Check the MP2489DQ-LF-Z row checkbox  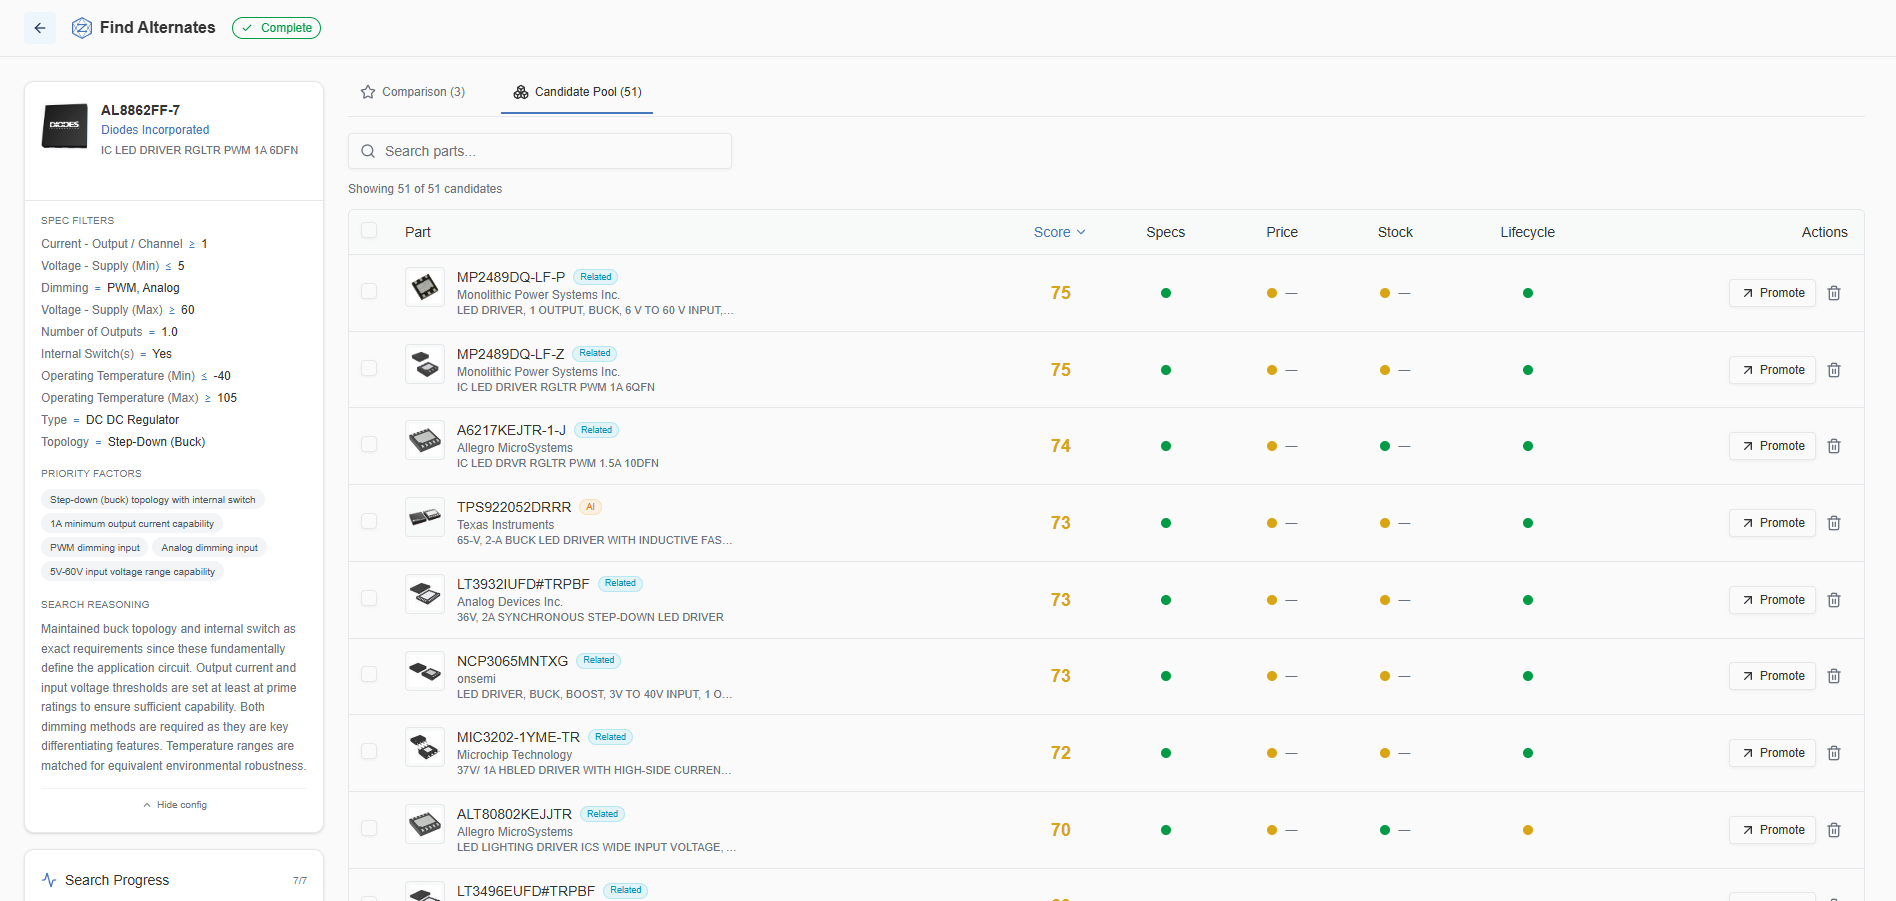click(x=369, y=368)
